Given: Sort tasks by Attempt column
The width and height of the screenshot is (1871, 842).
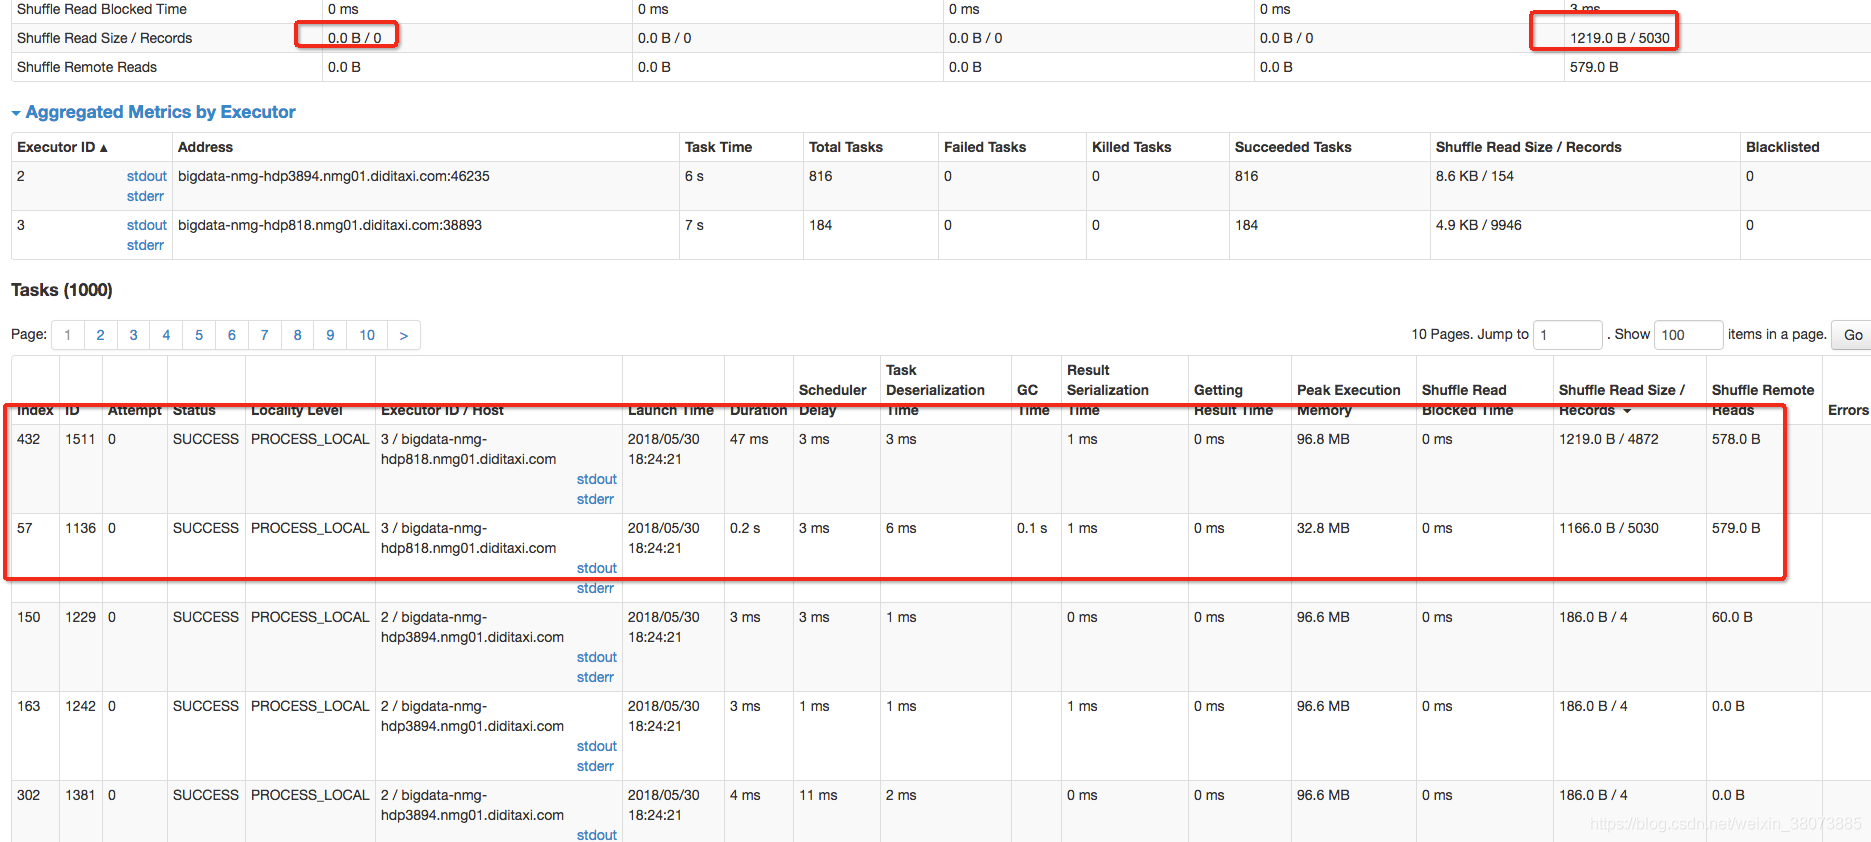Looking at the screenshot, I should click(134, 410).
